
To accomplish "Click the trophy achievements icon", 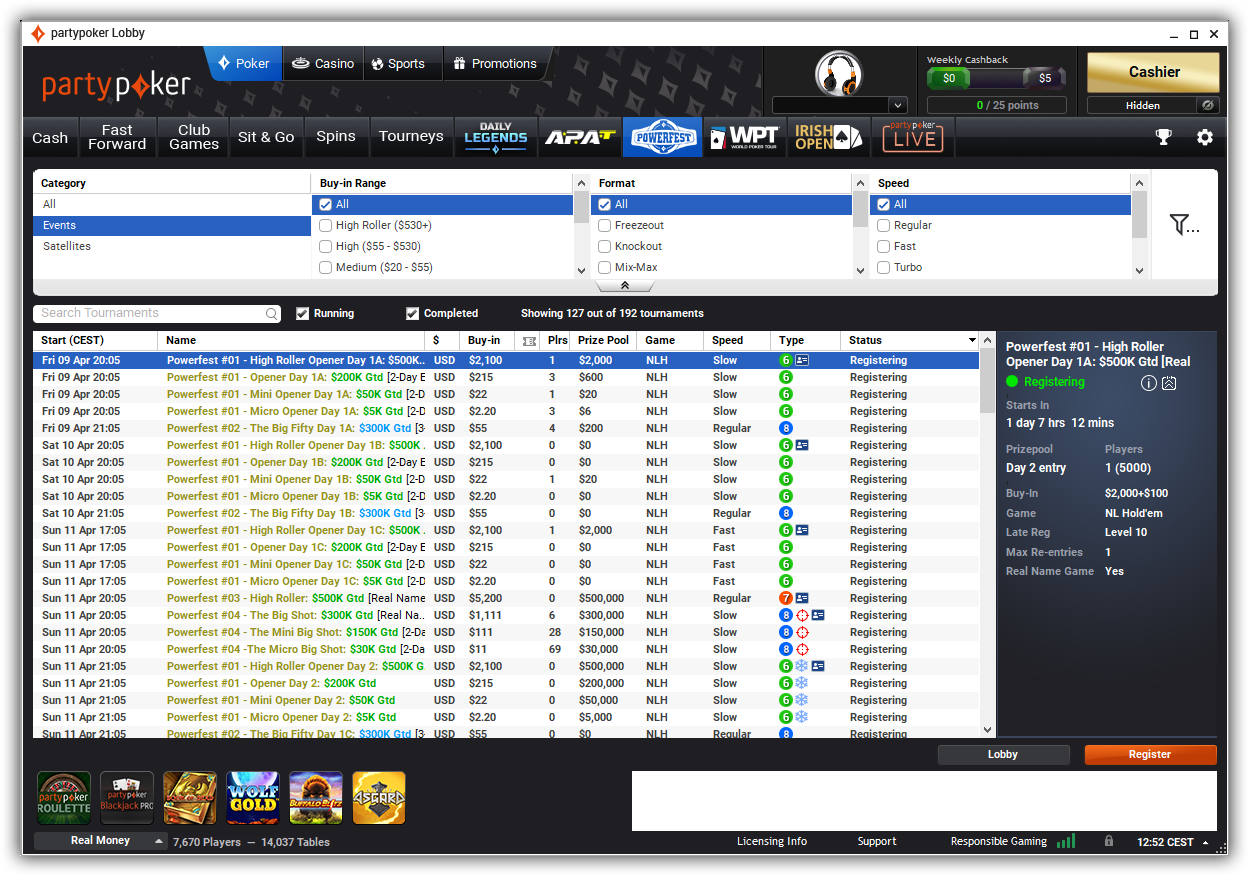I will (x=1163, y=137).
